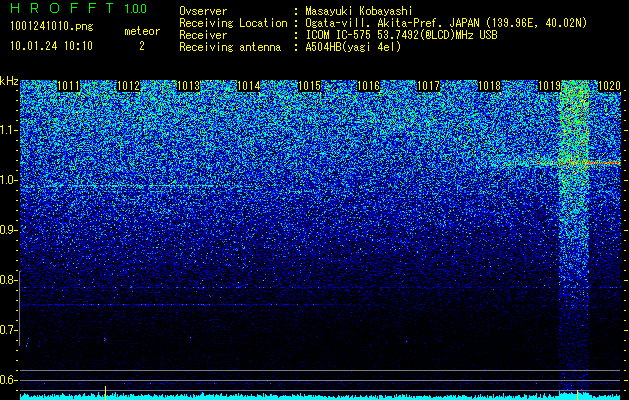The height and width of the screenshot is (400, 629).
Task: Click the observer name Masayuki Kobayashi
Action: 359,11
